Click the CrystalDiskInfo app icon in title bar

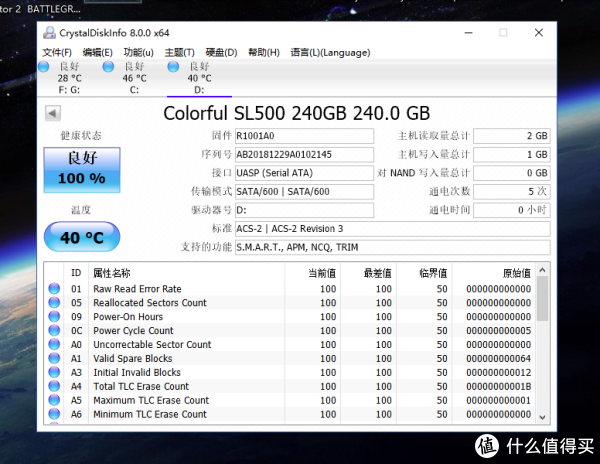[49, 33]
